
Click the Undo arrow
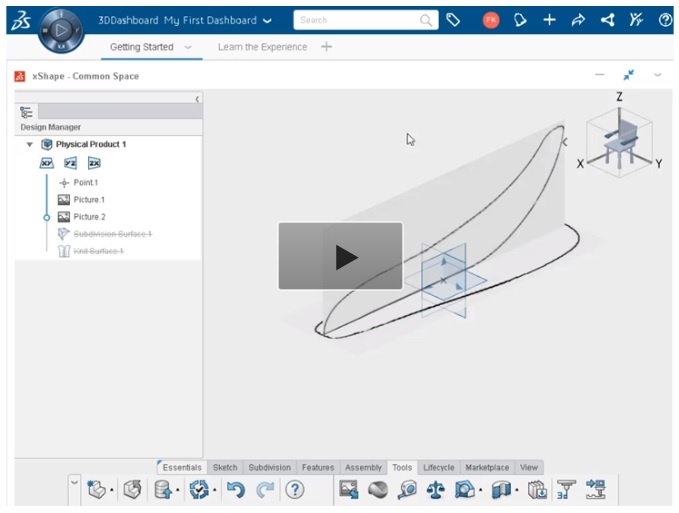(236, 490)
